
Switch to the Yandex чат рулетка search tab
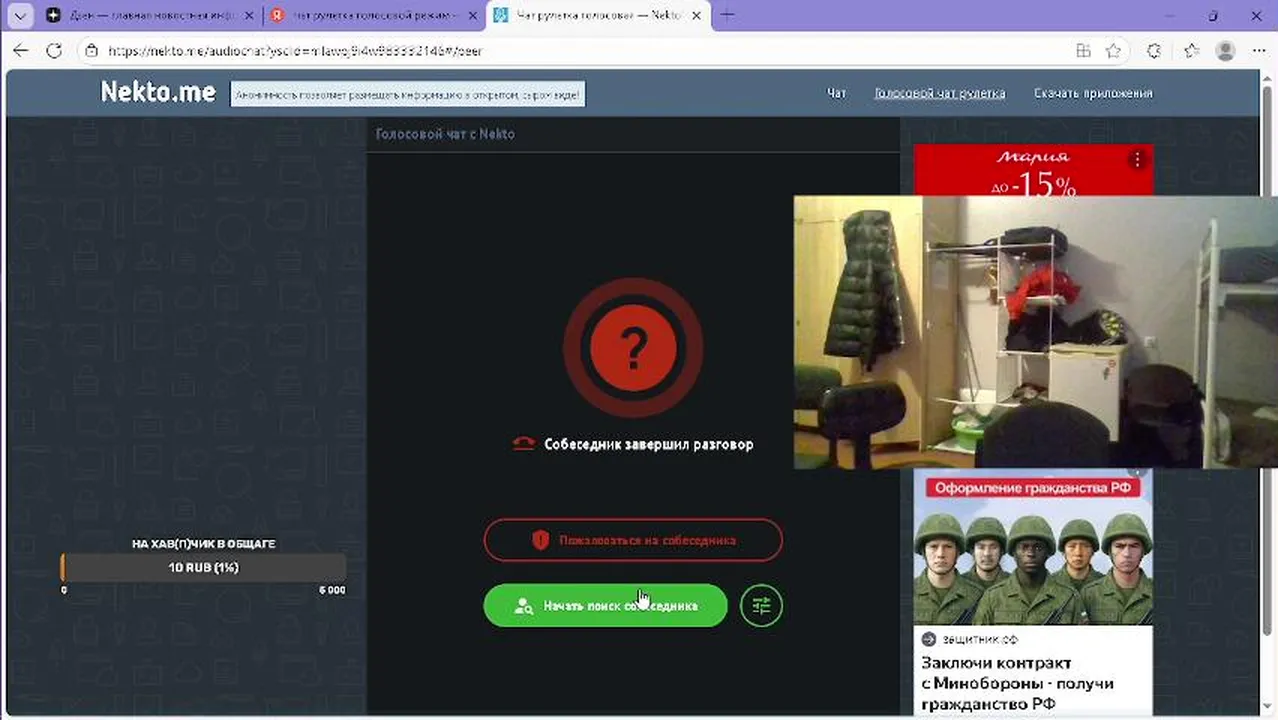tap(374, 15)
